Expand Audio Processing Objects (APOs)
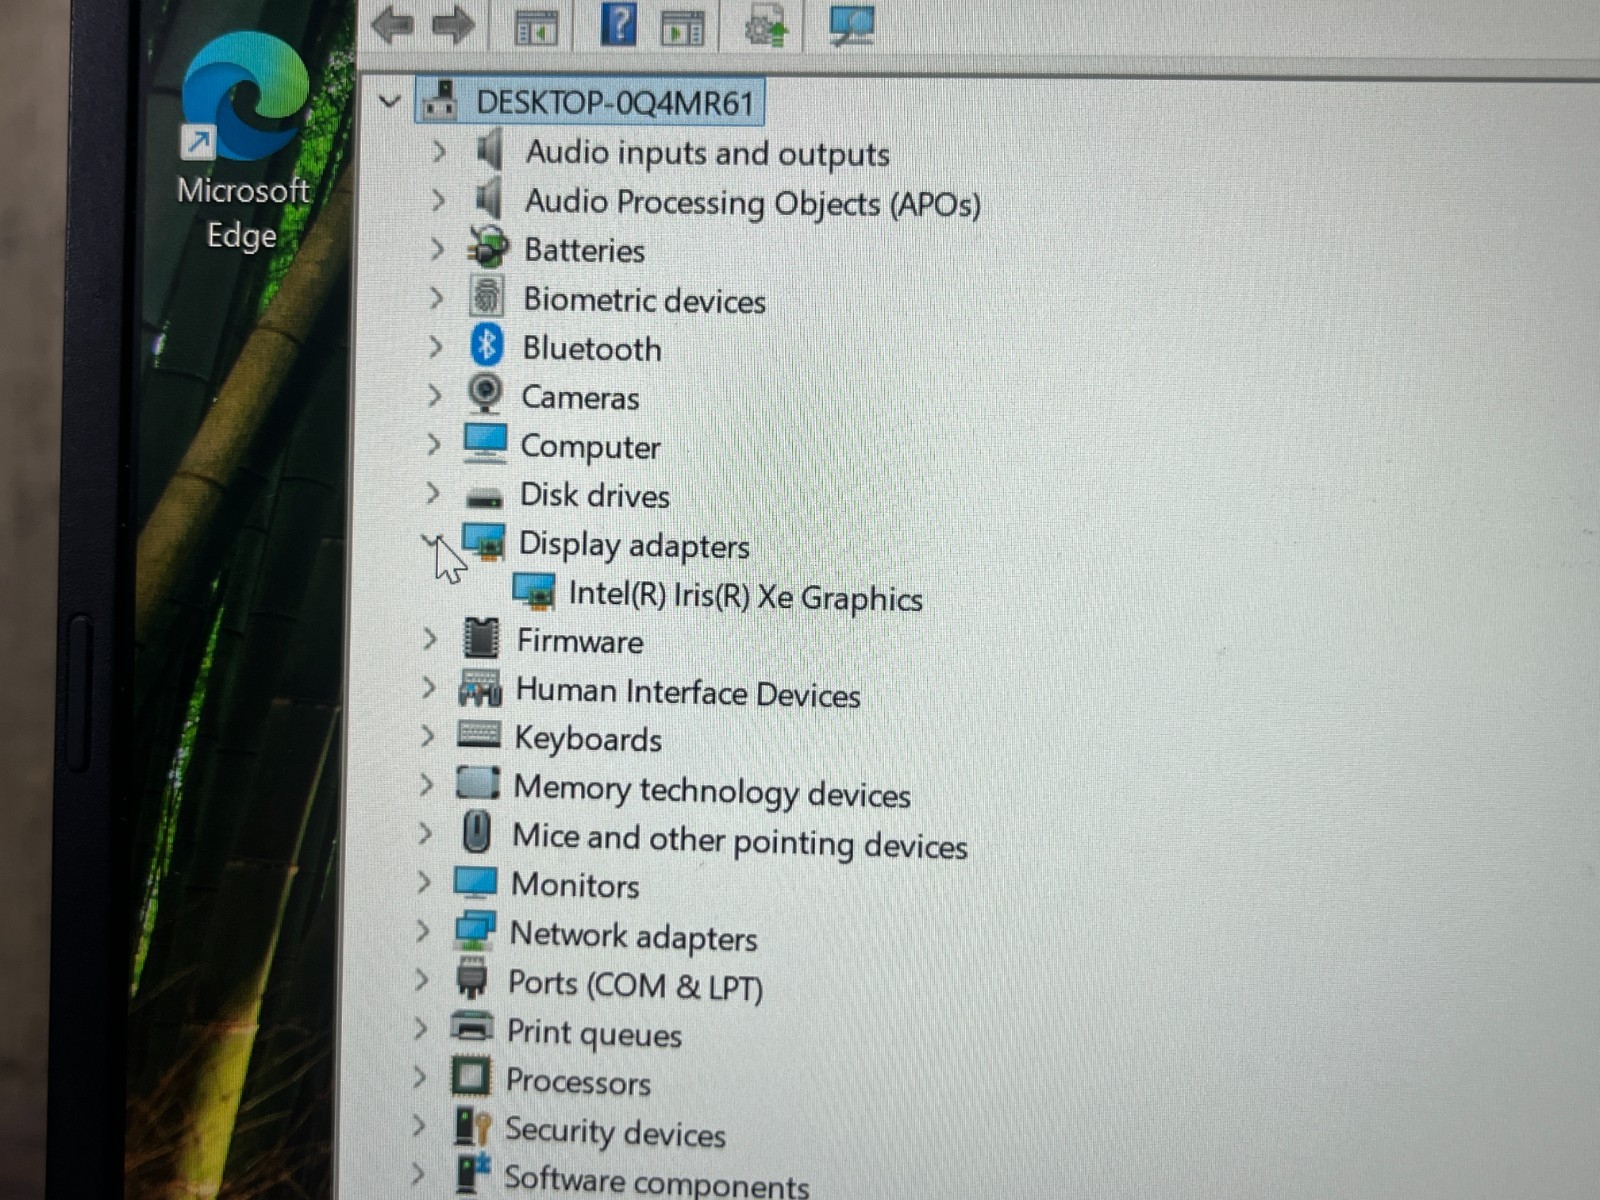Screen dimensions: 1600x1200 [x=437, y=199]
